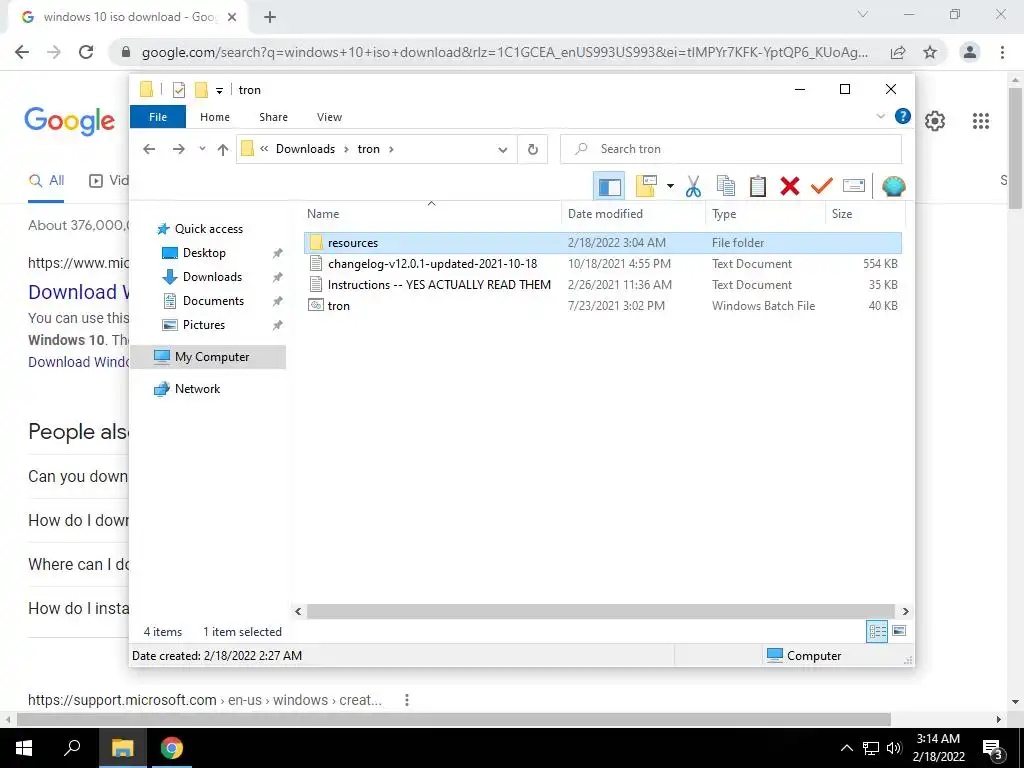Viewport: 1024px width, 768px height.
Task: Open the taskbar search magnifier
Action: click(72, 748)
